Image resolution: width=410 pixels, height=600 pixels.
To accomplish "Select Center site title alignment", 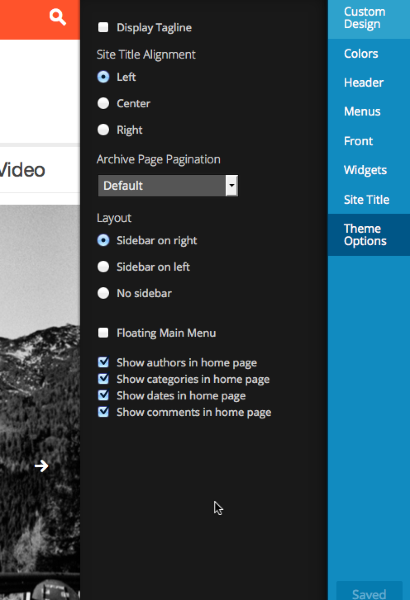I will point(103,103).
